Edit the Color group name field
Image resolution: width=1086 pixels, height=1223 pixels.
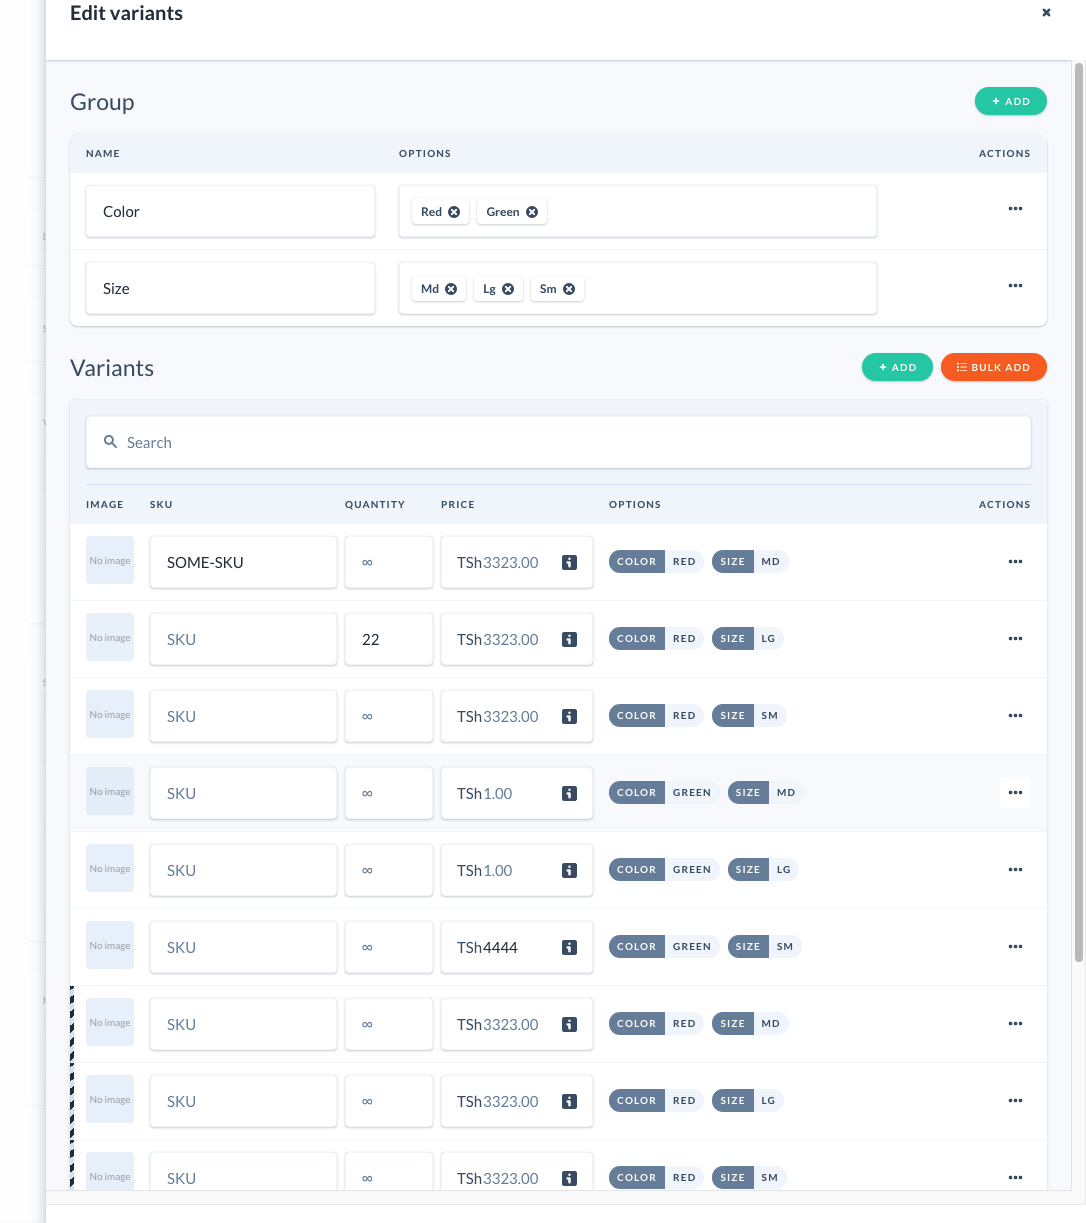pyautogui.click(x=230, y=211)
